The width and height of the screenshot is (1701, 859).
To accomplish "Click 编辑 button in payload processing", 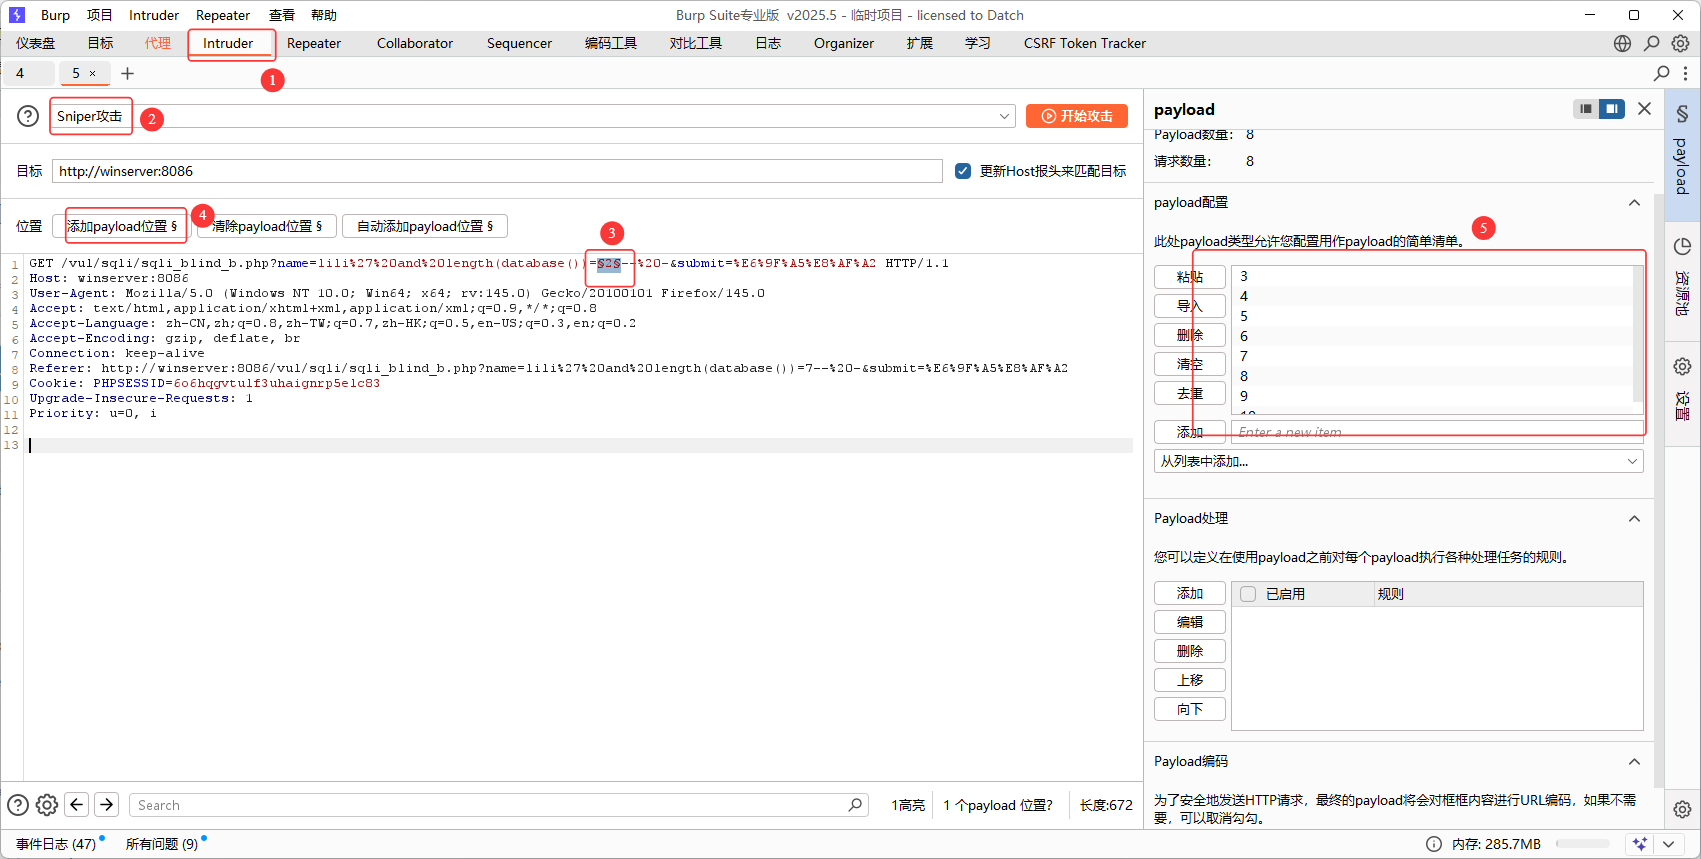I will [x=1190, y=622].
